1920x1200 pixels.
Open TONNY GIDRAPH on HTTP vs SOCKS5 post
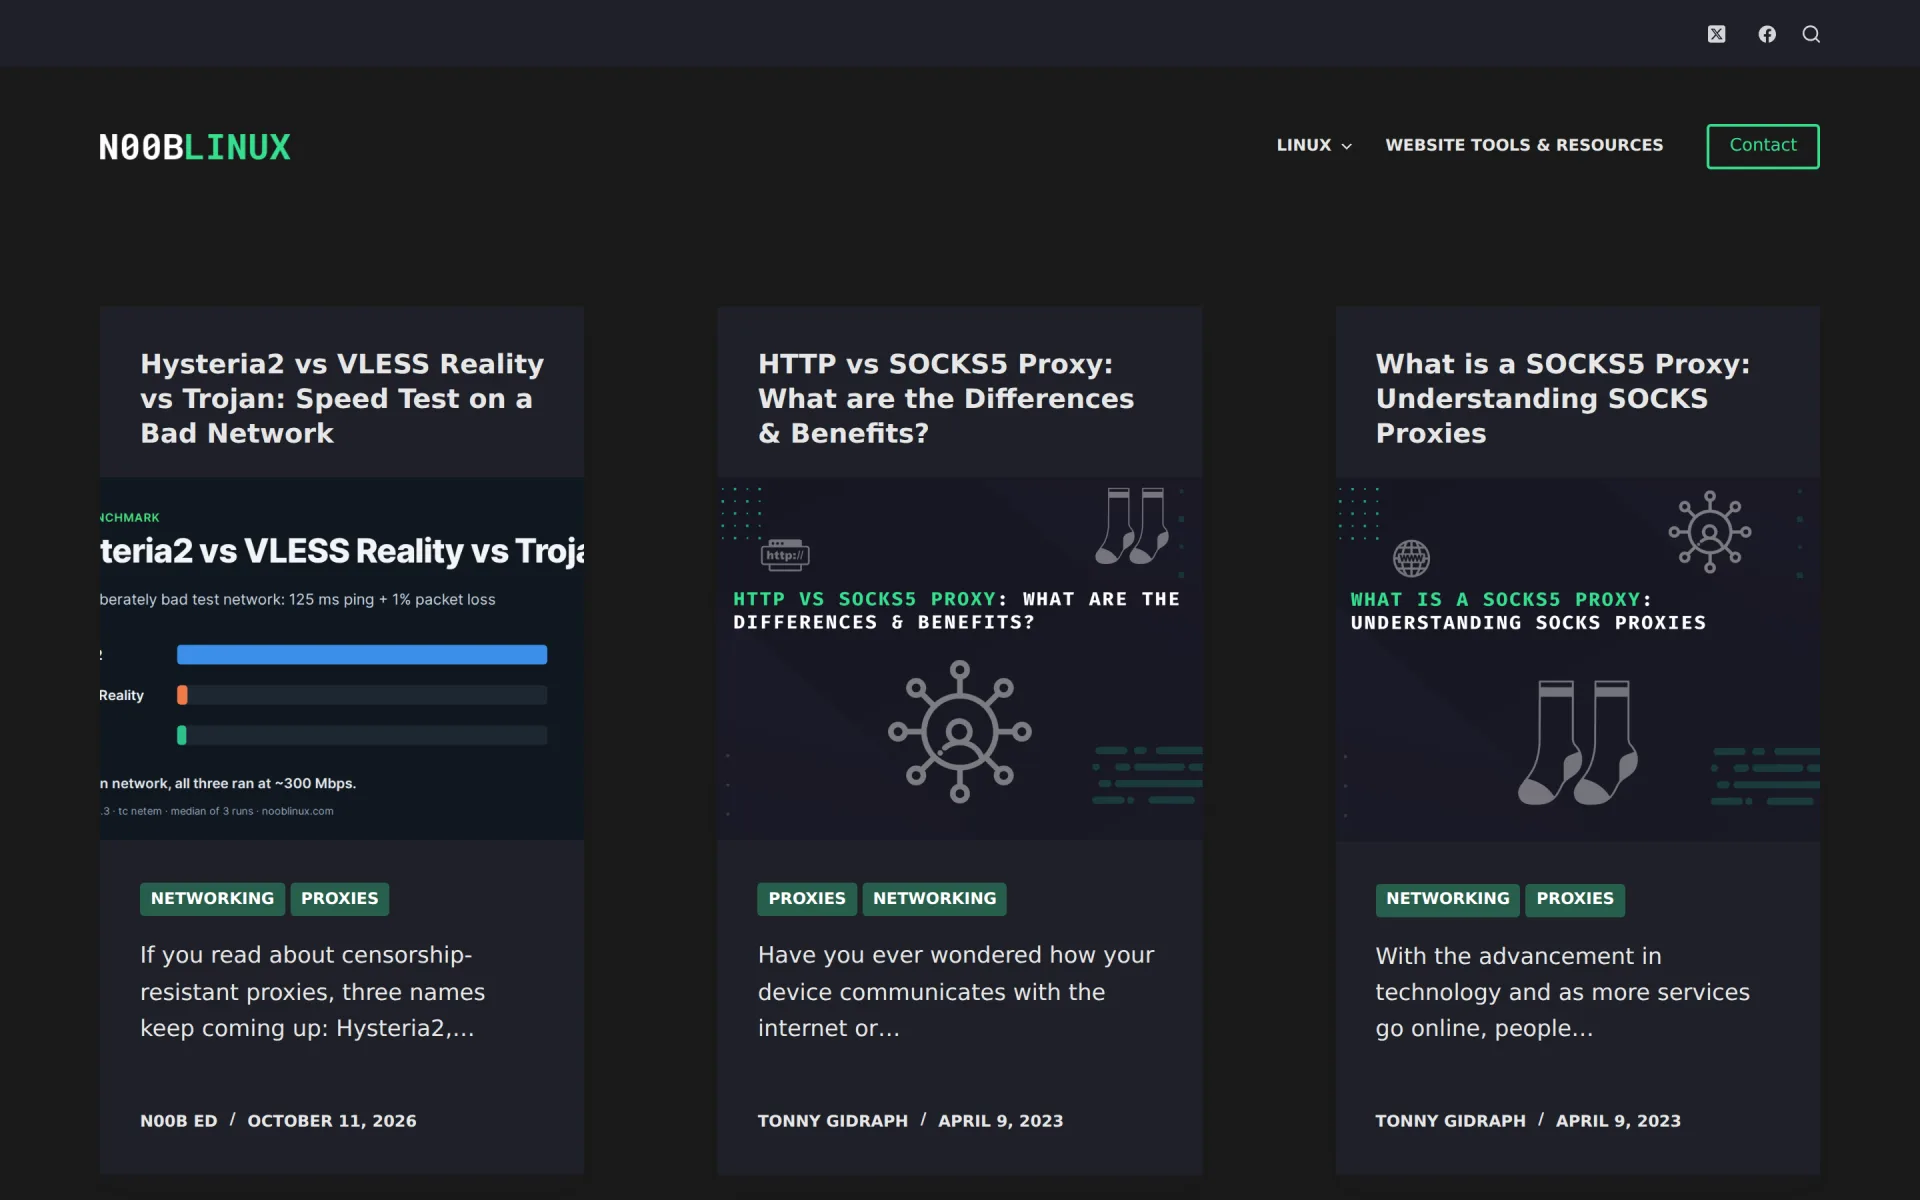(833, 1121)
